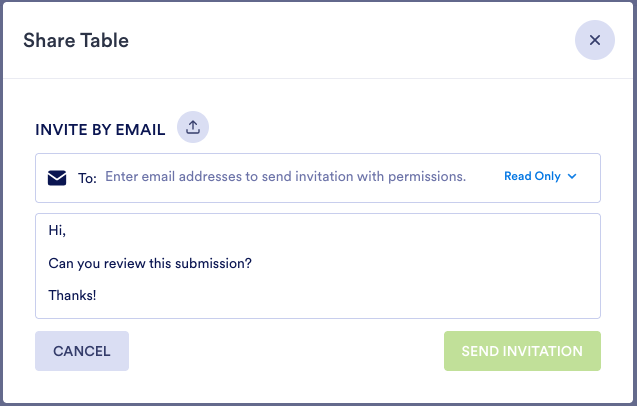Click the chevron arrow next to Read Only
The image size is (637, 406).
tap(572, 177)
